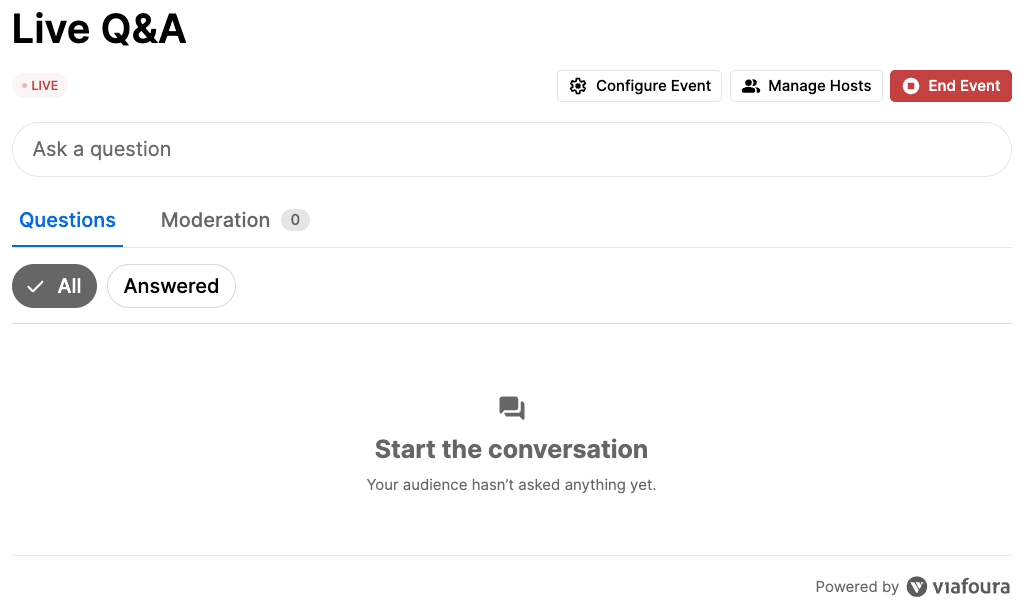
Task: Switch to the Questions tab
Action: pyautogui.click(x=68, y=220)
